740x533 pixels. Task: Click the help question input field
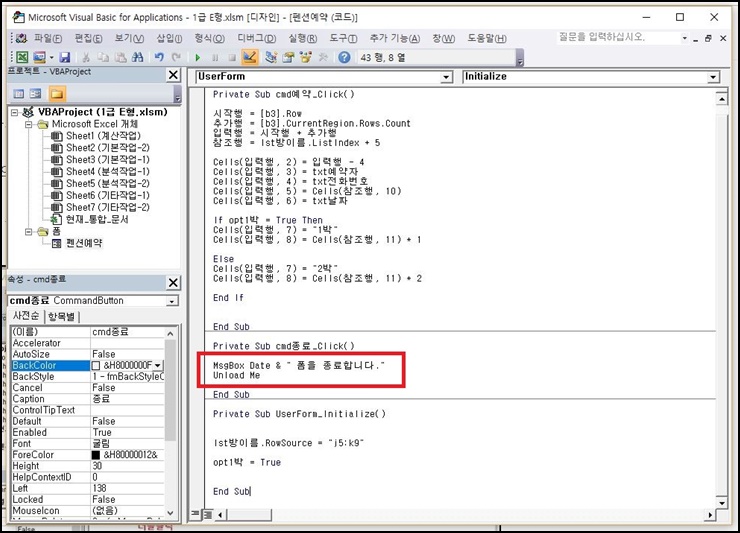(618, 37)
